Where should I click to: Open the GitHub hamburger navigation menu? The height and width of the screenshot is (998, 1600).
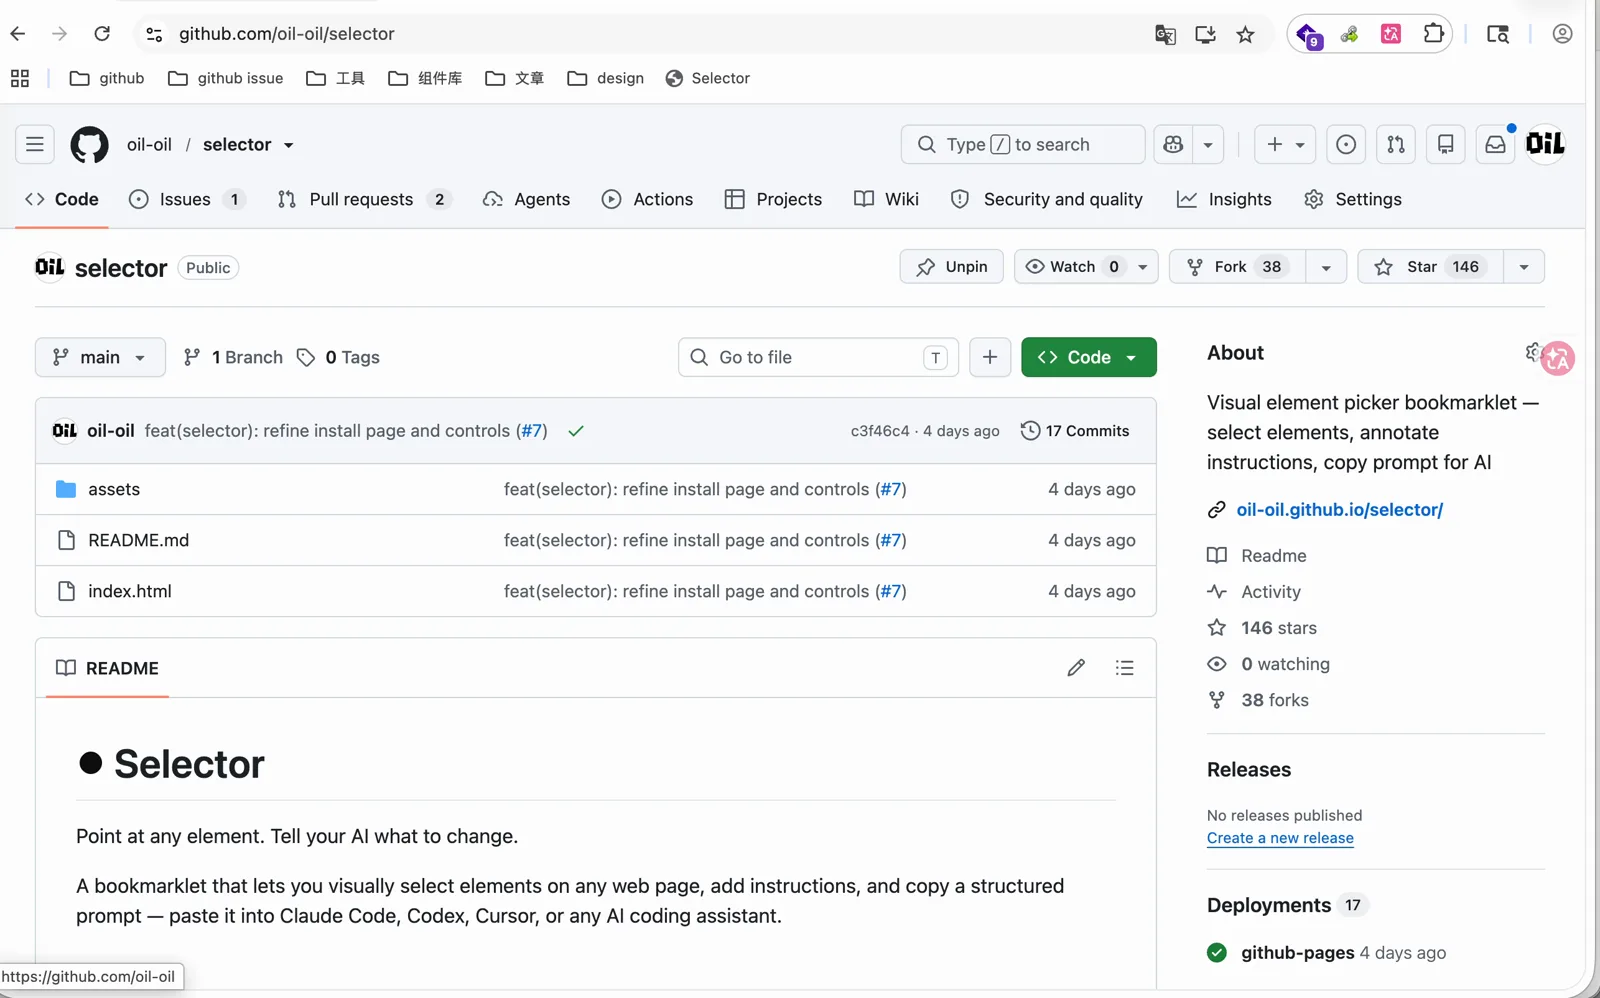pos(35,145)
